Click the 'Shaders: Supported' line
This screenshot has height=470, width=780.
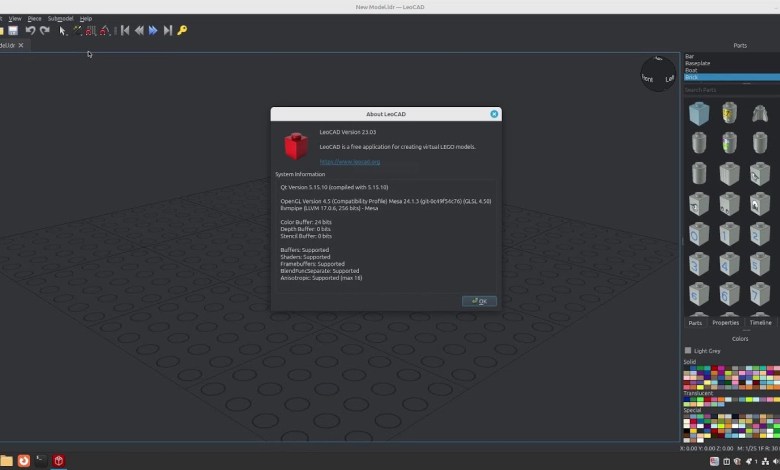pyautogui.click(x=305, y=257)
